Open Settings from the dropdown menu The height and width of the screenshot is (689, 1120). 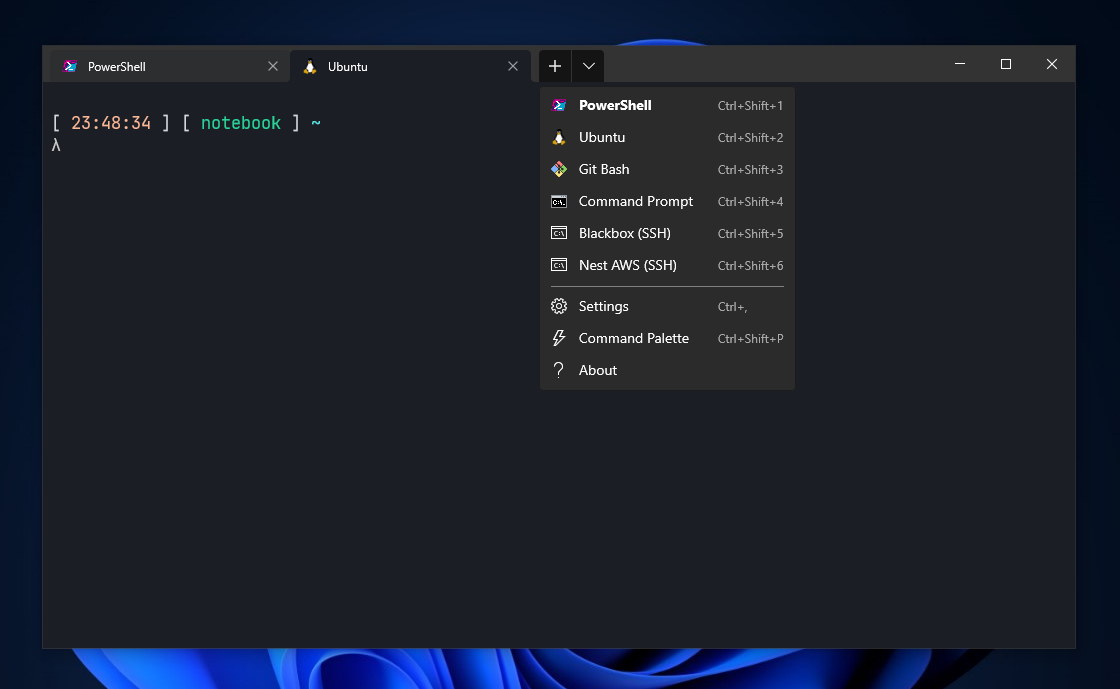pos(667,306)
